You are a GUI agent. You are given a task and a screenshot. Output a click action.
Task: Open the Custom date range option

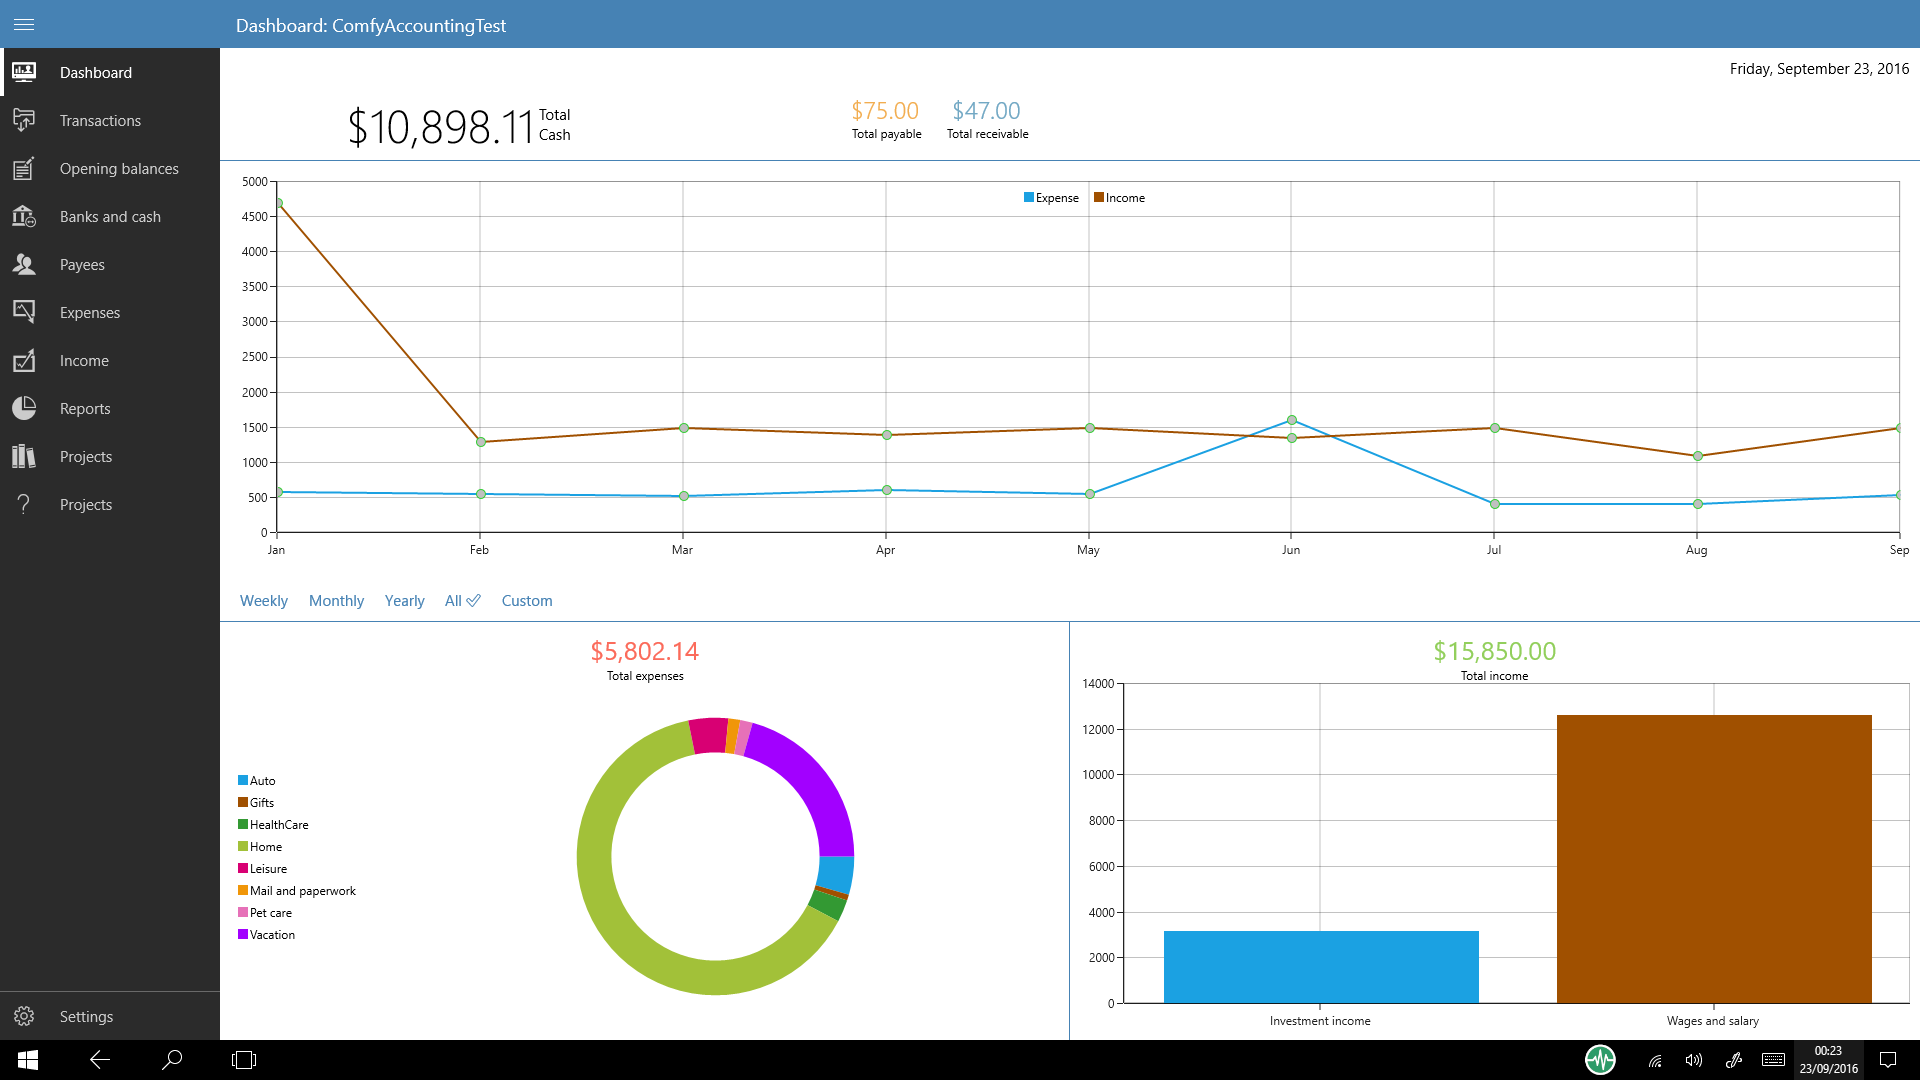pos(527,601)
